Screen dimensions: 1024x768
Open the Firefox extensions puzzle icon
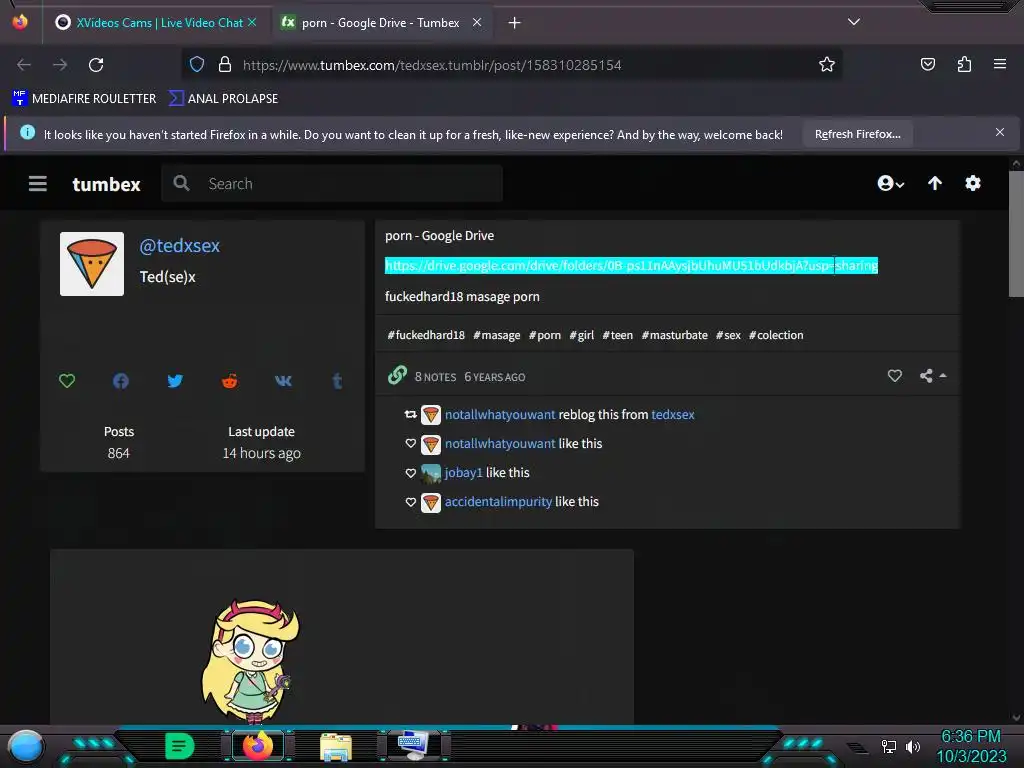tap(964, 64)
